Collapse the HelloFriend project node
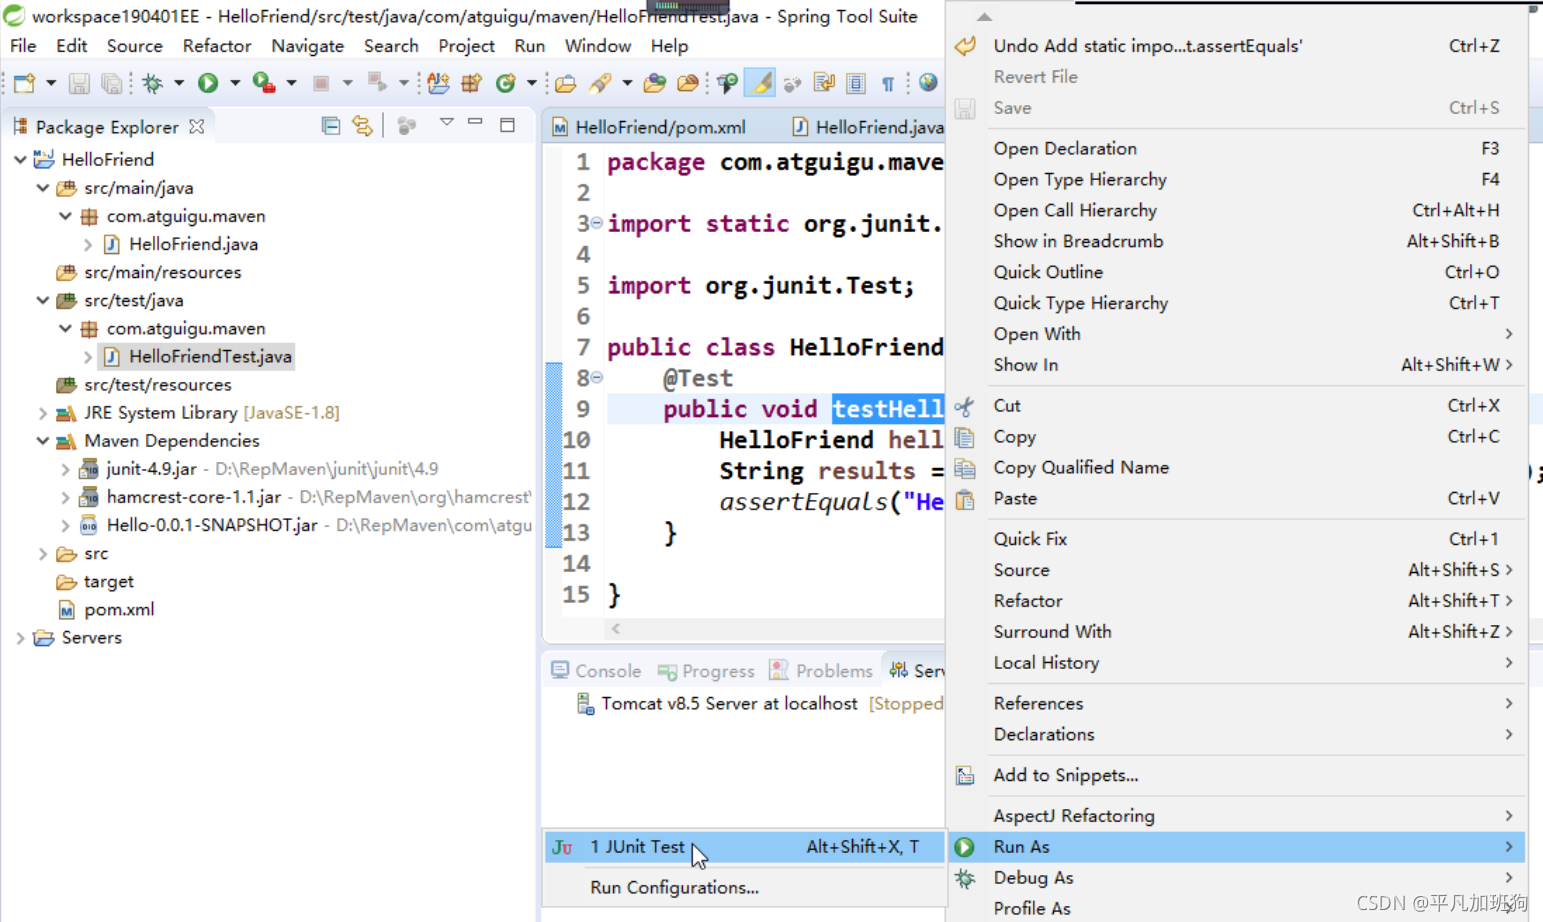The image size is (1543, 922). click(x=20, y=159)
